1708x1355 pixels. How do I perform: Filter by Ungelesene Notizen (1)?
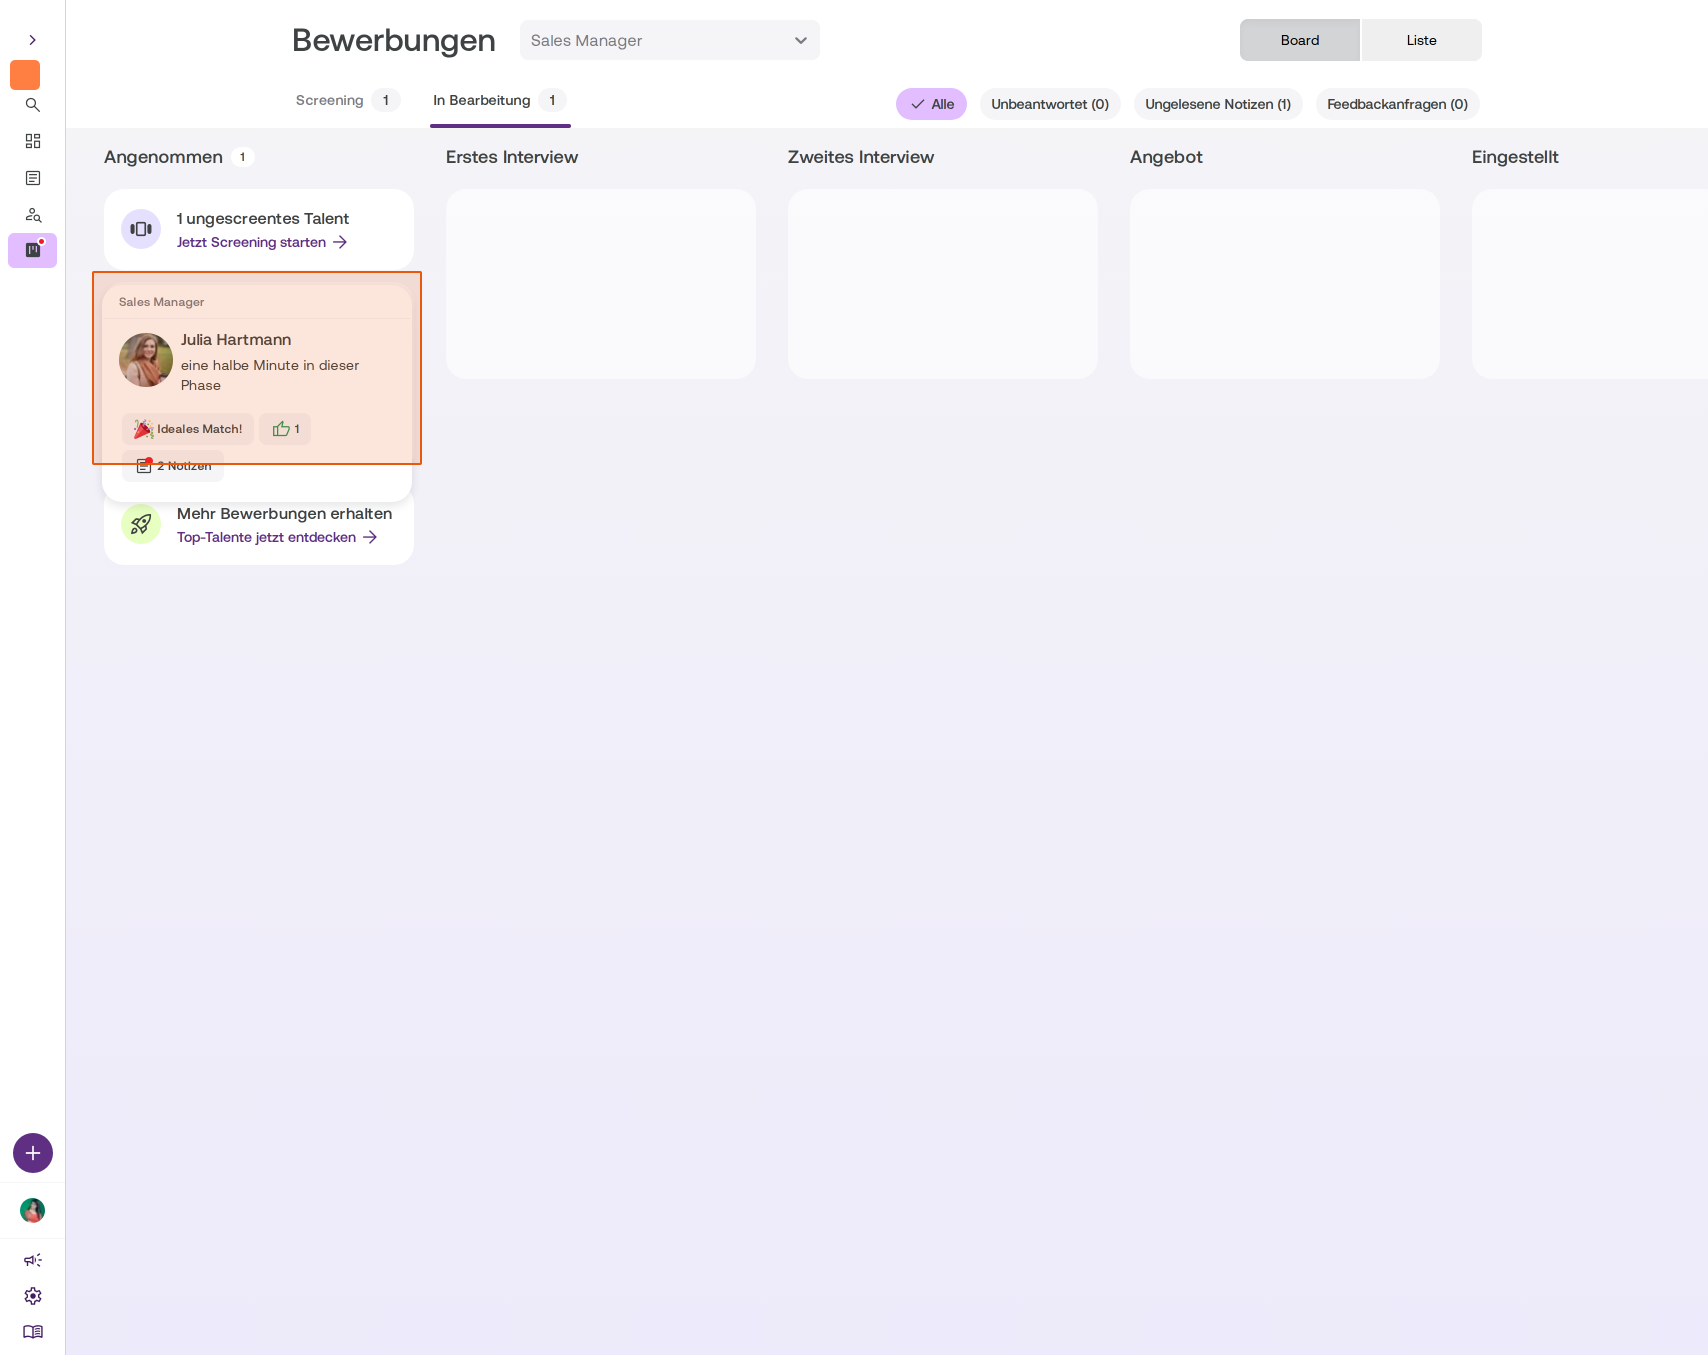pyautogui.click(x=1218, y=104)
